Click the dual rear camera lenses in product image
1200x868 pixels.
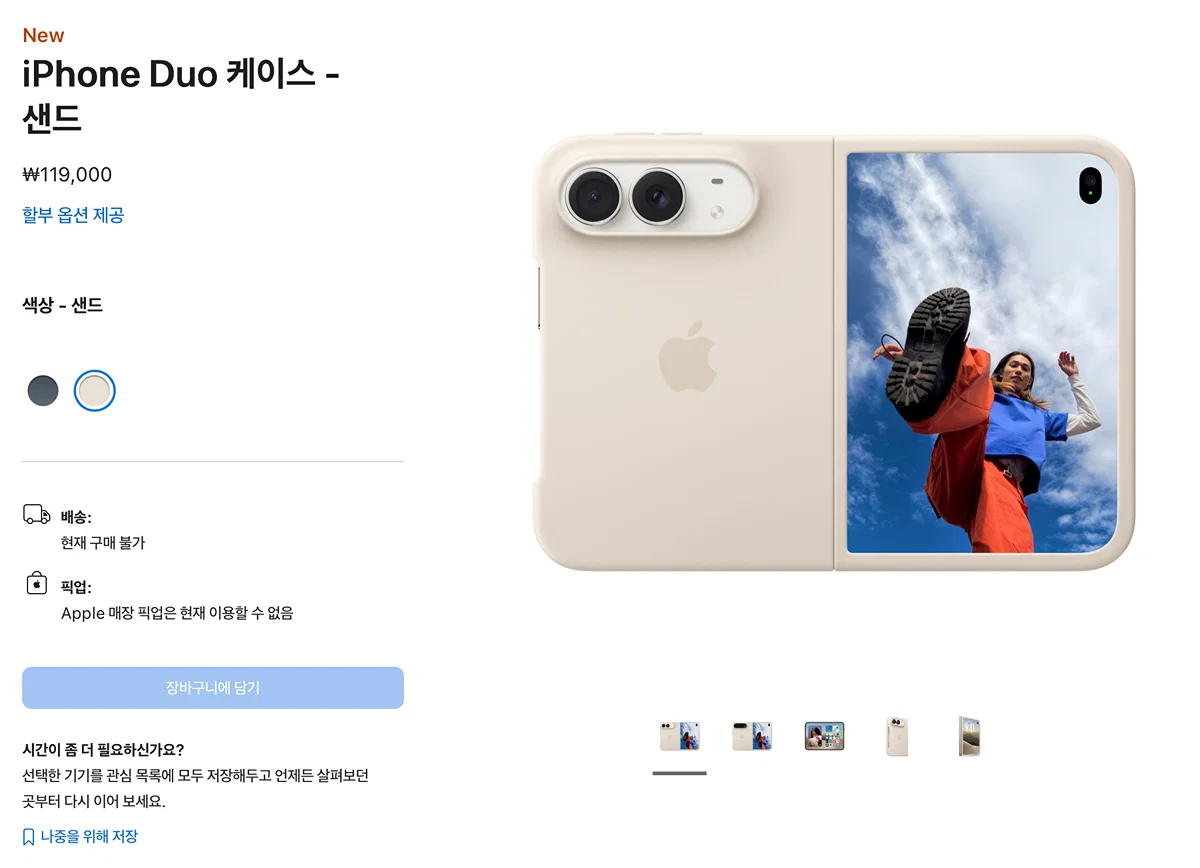pos(626,196)
